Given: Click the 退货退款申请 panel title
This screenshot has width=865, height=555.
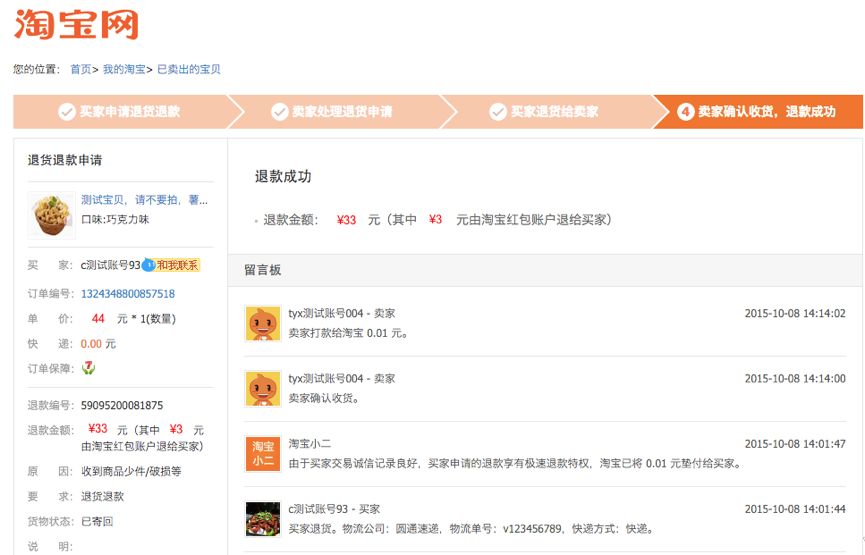Looking at the screenshot, I should pyautogui.click(x=65, y=160).
